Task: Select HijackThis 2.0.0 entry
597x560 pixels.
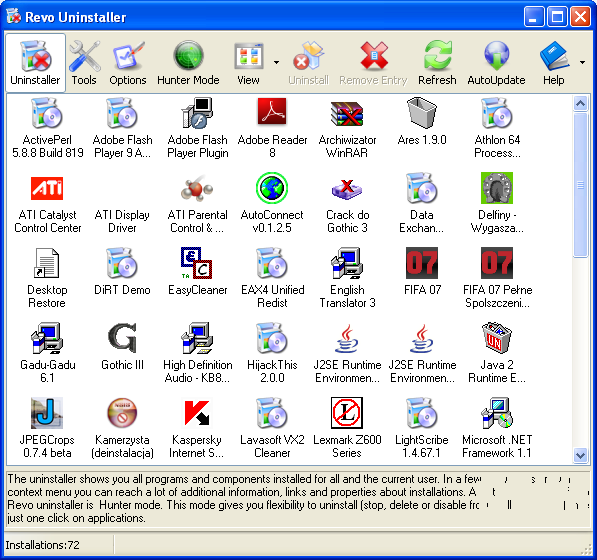Action: [x=272, y=353]
